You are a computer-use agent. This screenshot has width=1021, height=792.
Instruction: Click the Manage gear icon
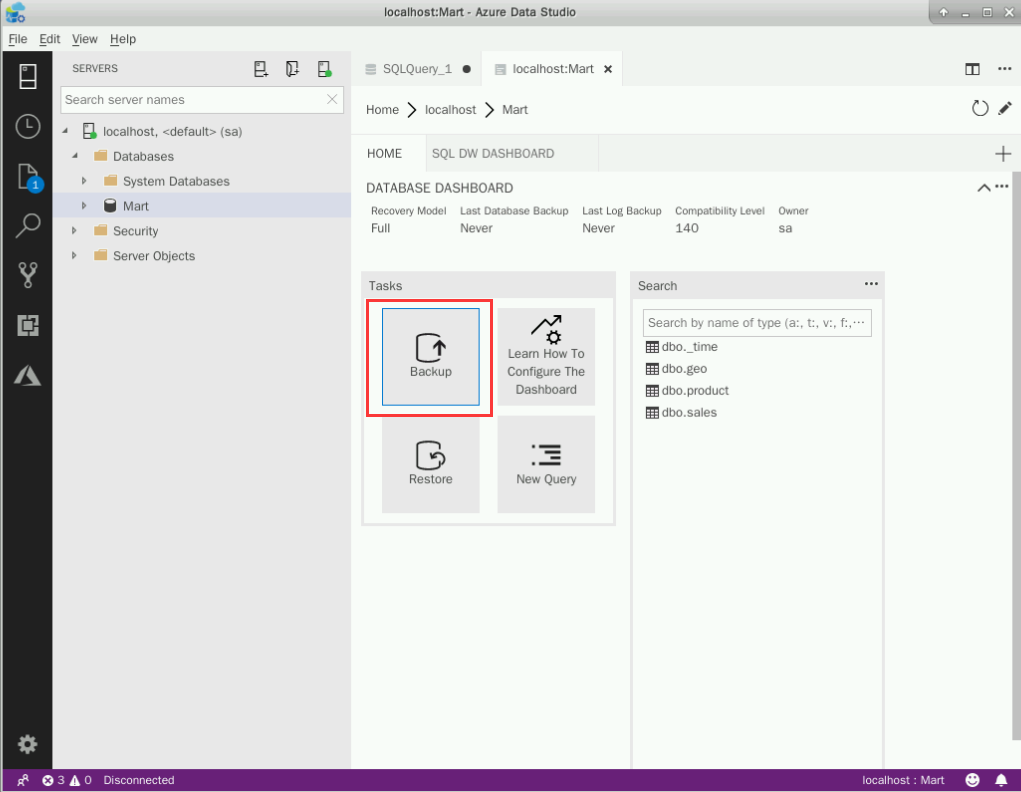coord(27,744)
